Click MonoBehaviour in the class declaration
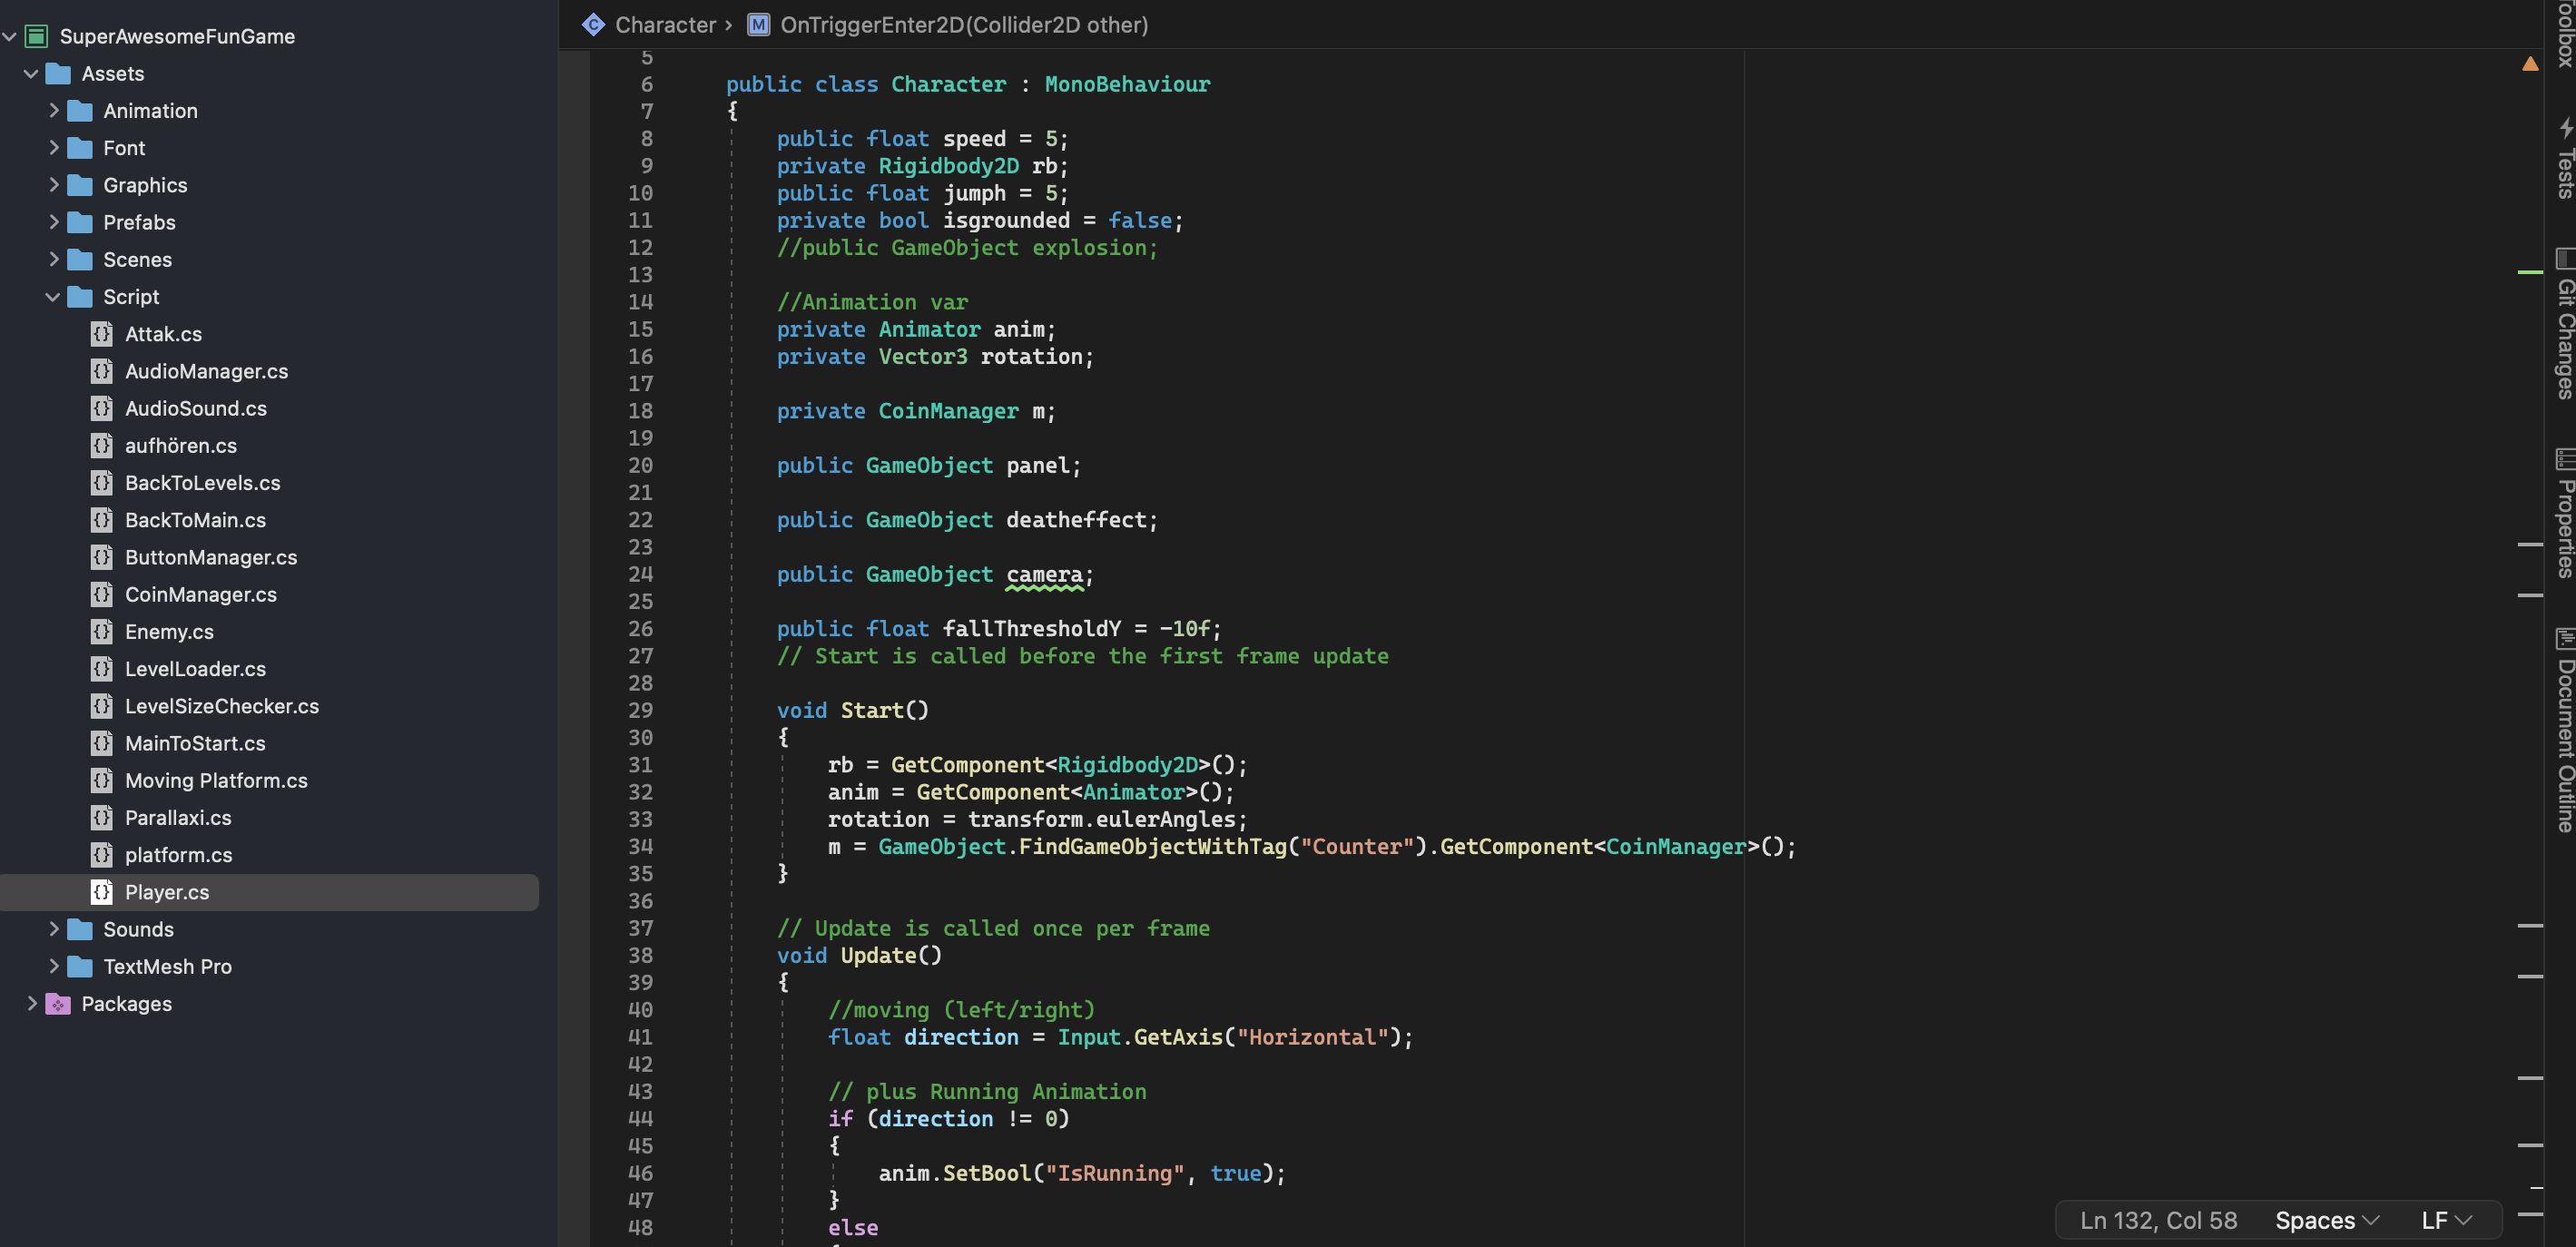 pos(1127,84)
